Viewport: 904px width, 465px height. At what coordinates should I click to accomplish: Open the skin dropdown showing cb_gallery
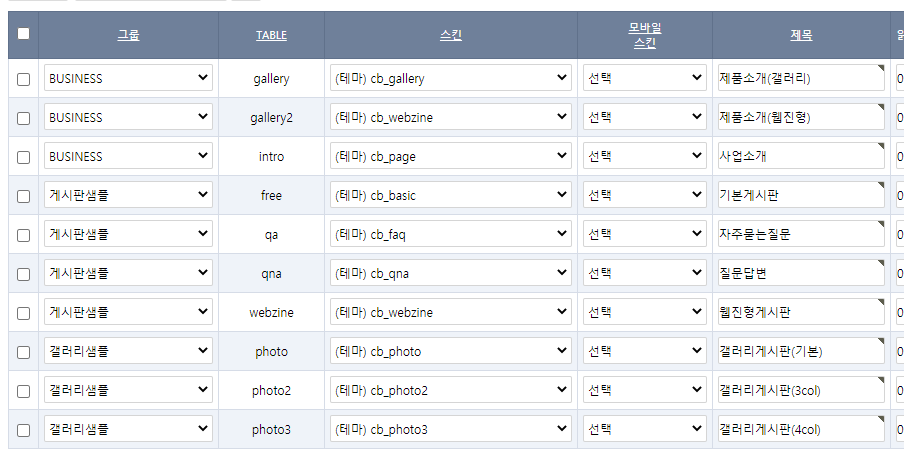point(451,79)
